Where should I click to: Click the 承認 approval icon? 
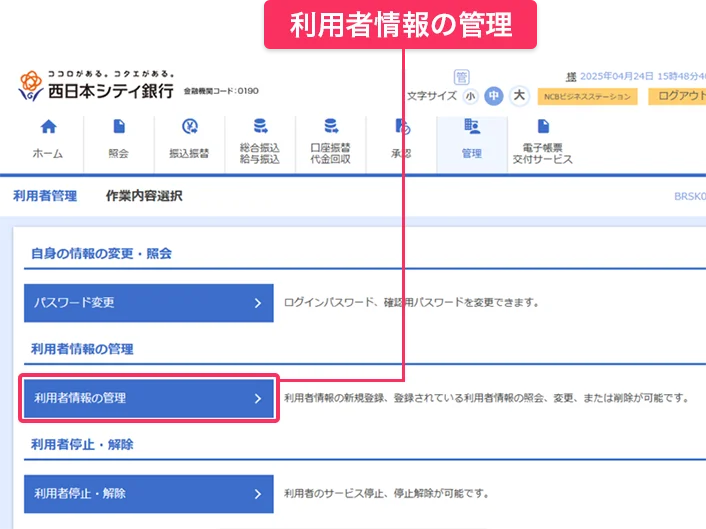tap(403, 127)
